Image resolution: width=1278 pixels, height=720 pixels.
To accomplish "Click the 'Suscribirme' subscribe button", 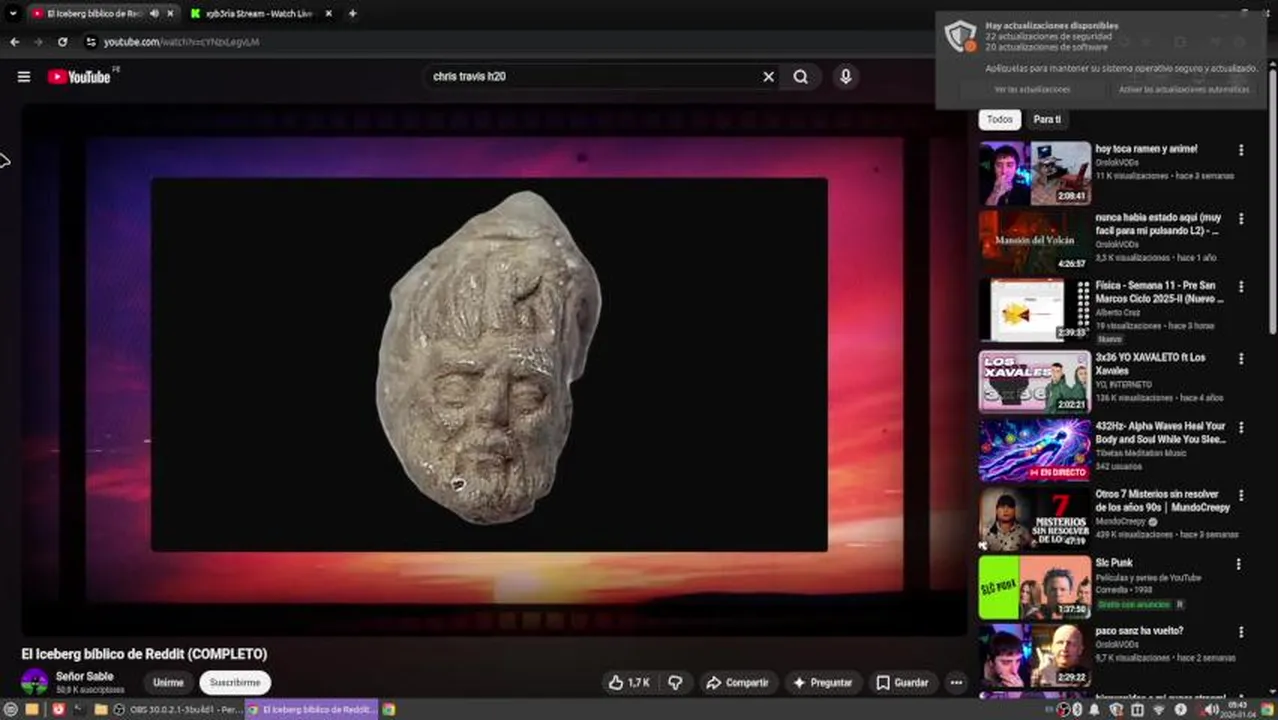I will click(235, 682).
